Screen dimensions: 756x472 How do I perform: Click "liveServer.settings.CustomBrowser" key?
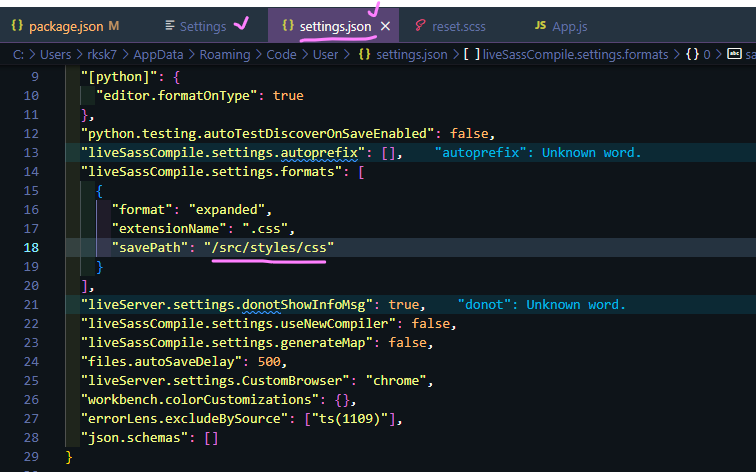tap(216, 381)
